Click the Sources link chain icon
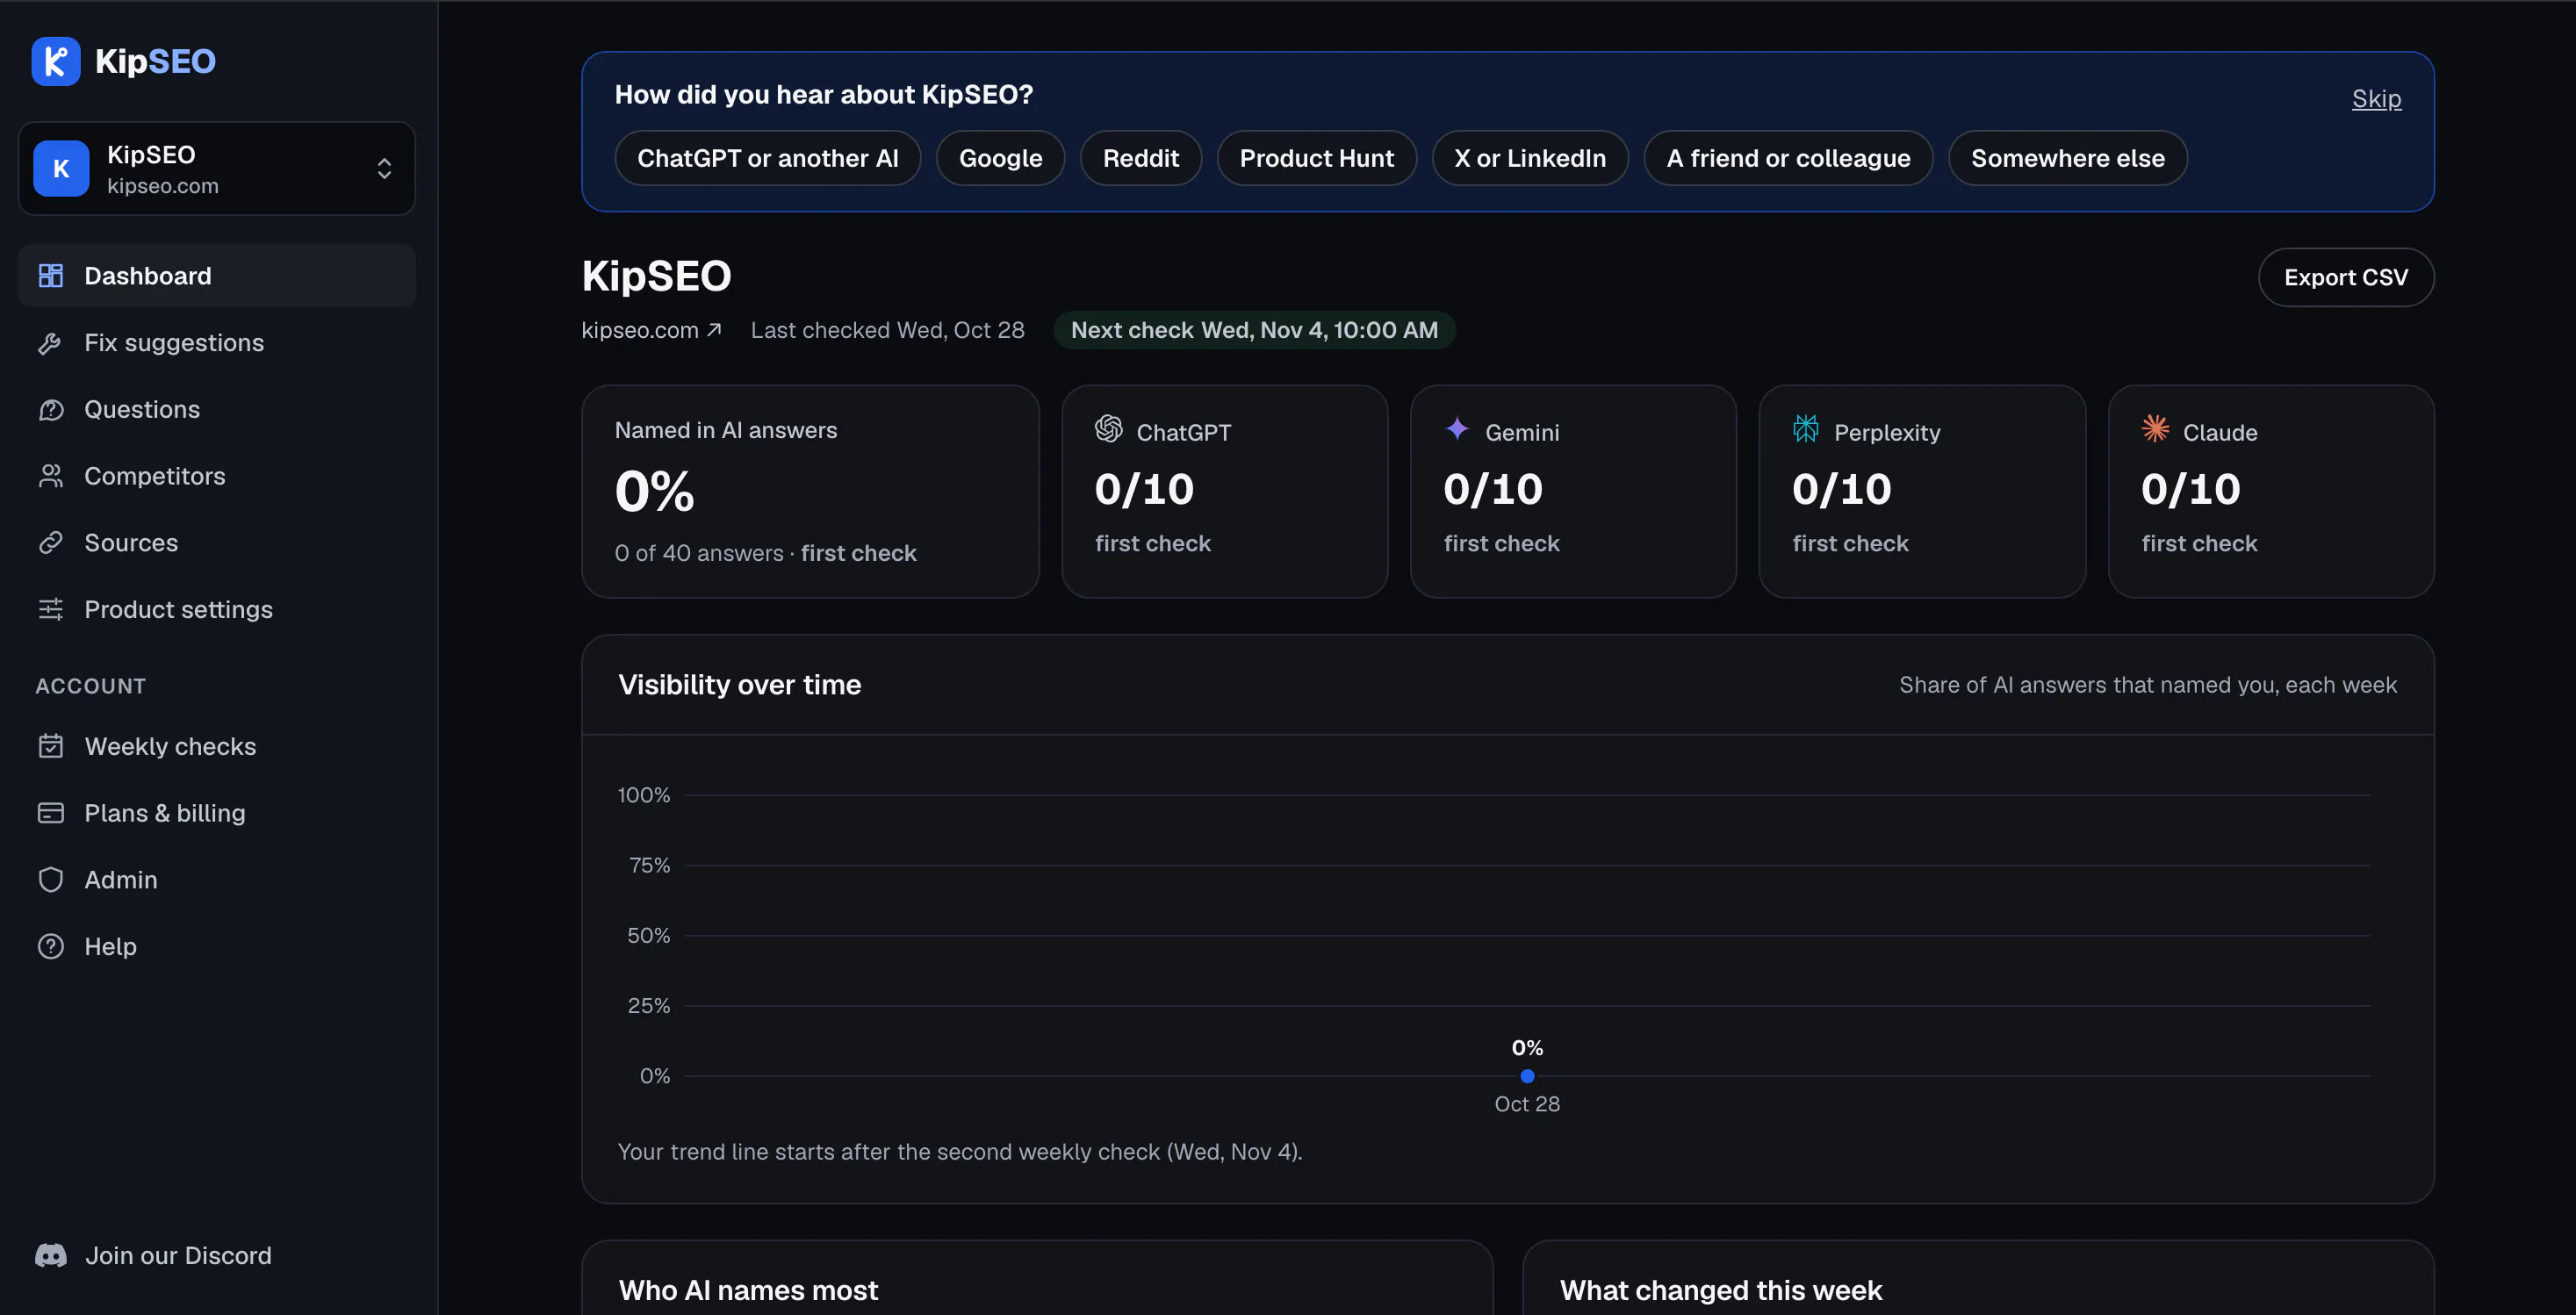2576x1315 pixels. click(x=50, y=542)
